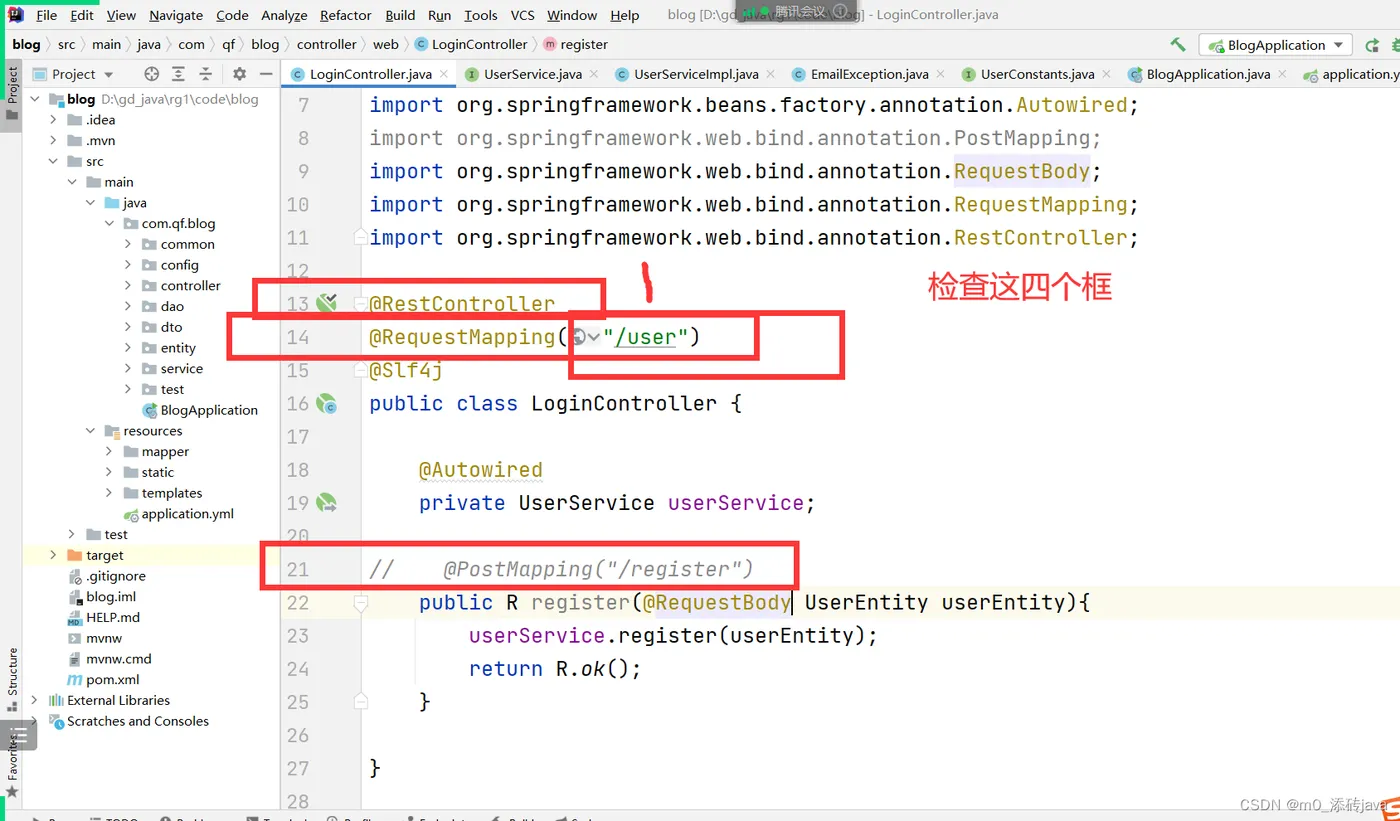Select Scratches and Consoles node
This screenshot has width=1400, height=821.
(x=129, y=721)
